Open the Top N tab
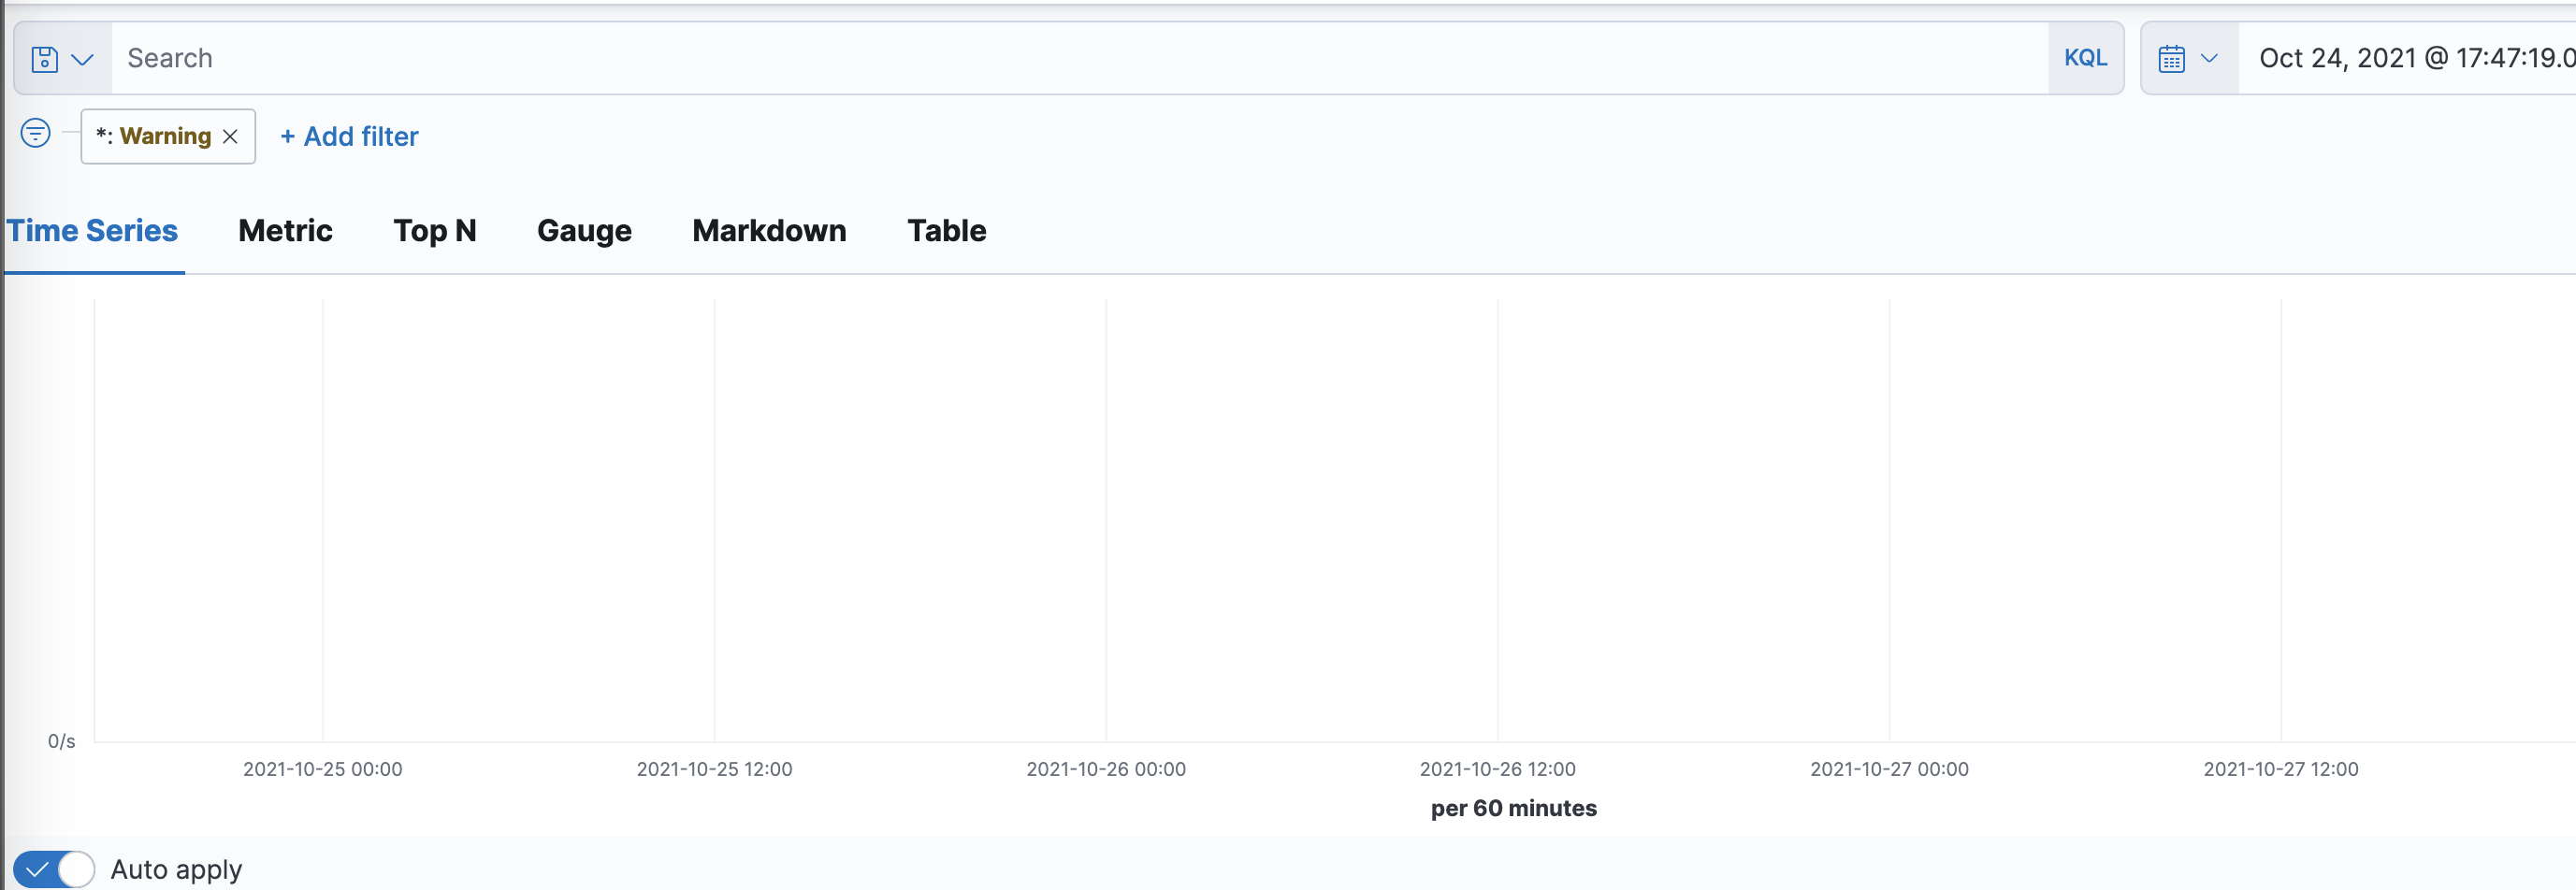 pos(434,231)
